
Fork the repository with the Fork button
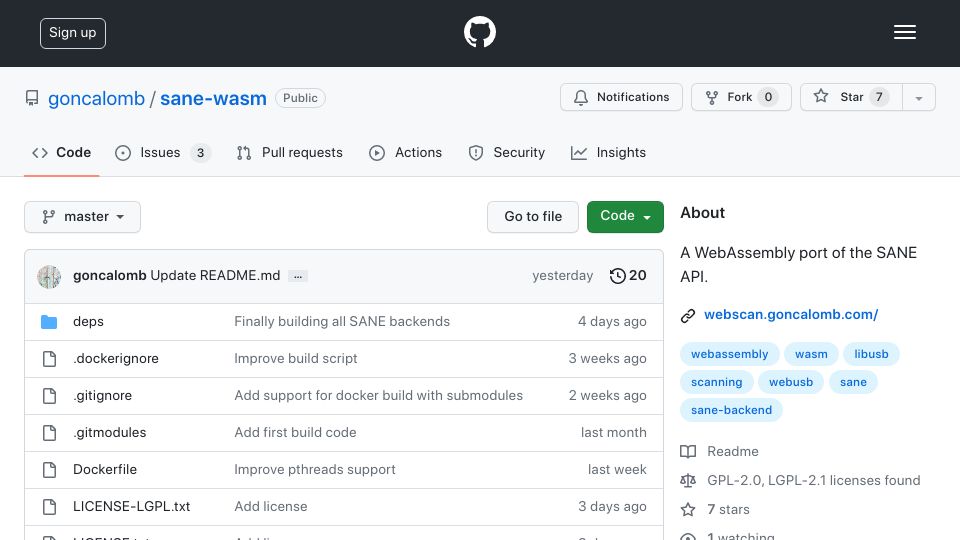tap(741, 97)
